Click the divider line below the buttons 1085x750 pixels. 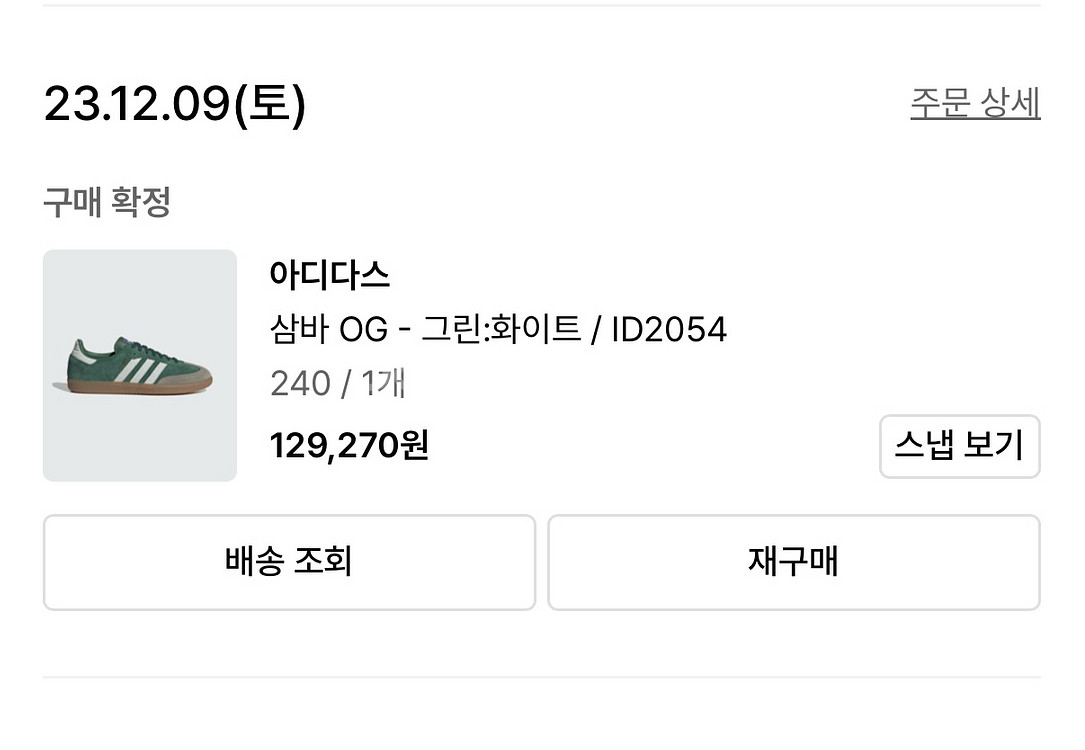coord(541,677)
